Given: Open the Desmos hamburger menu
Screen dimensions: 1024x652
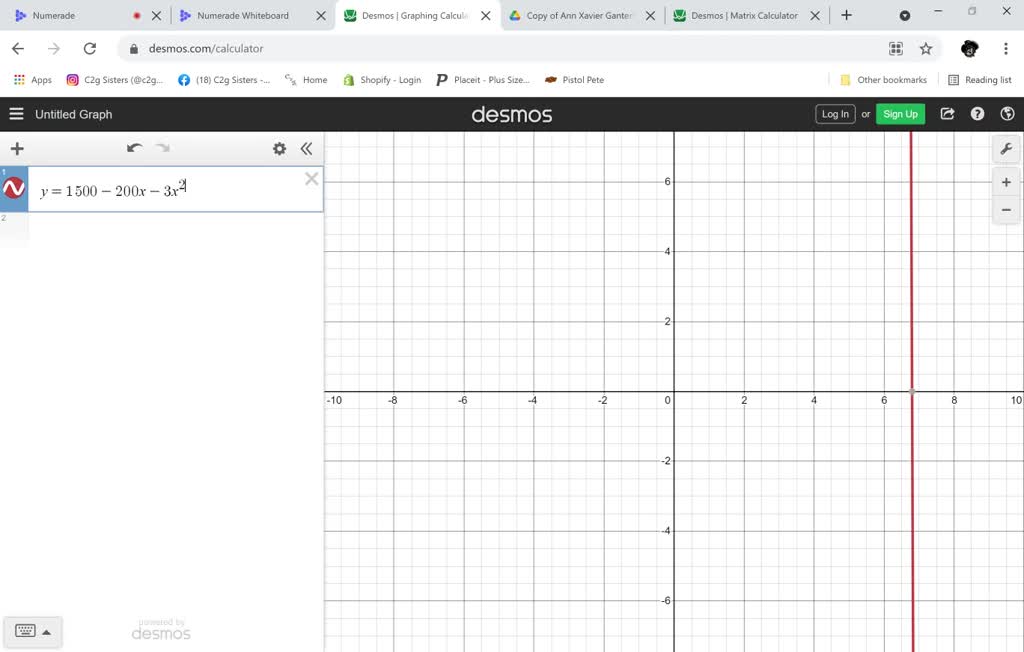Looking at the screenshot, I should coord(16,114).
